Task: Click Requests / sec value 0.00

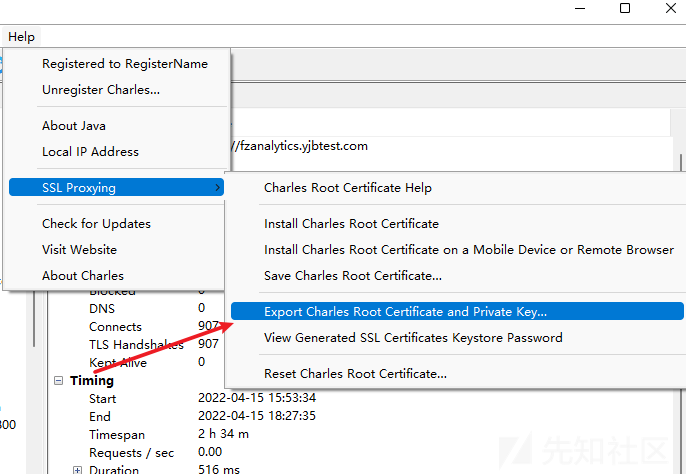Action: tap(210, 452)
